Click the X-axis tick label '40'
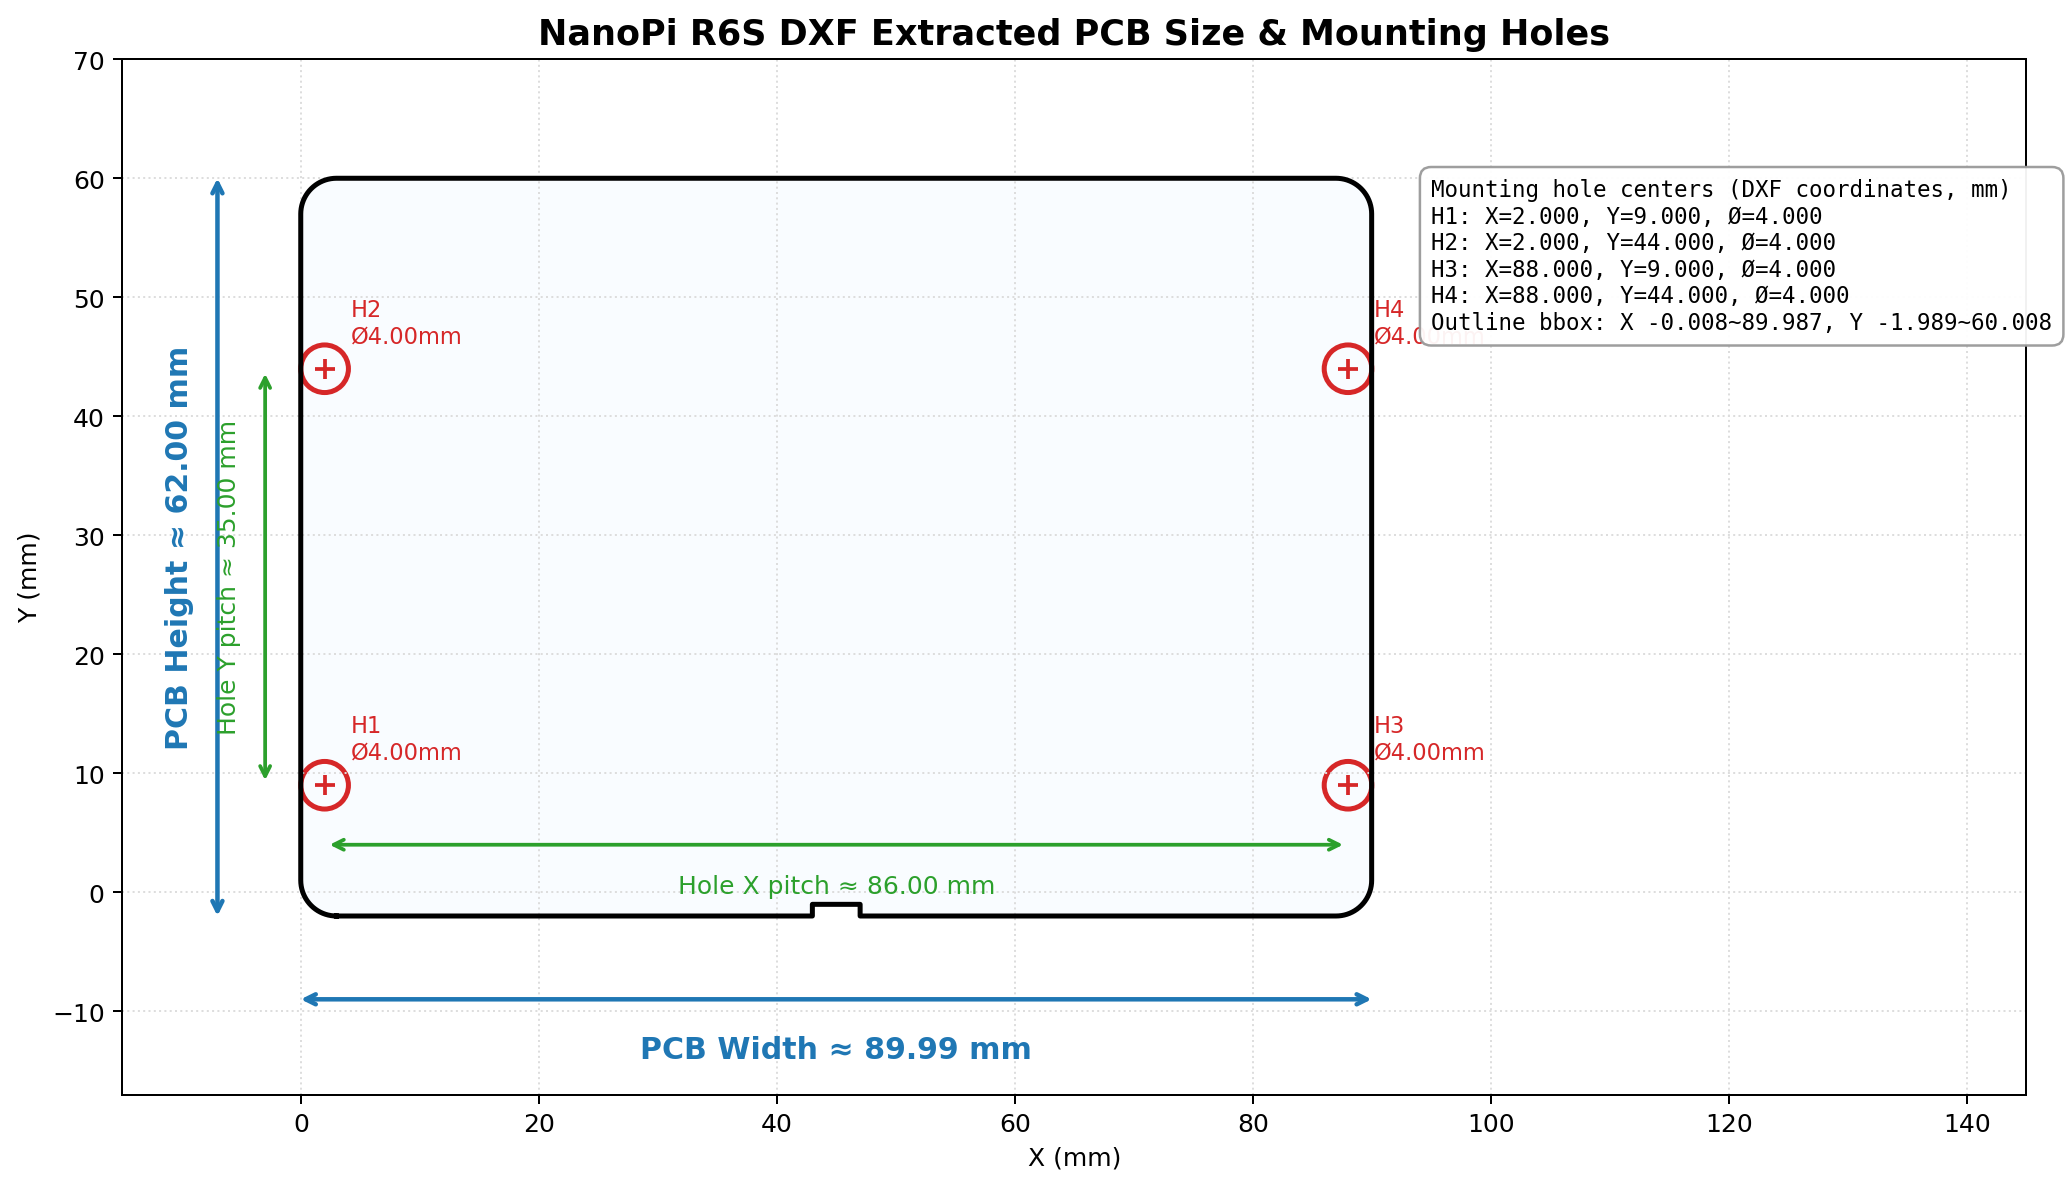The height and width of the screenshot is (1188, 2070). point(777,1123)
